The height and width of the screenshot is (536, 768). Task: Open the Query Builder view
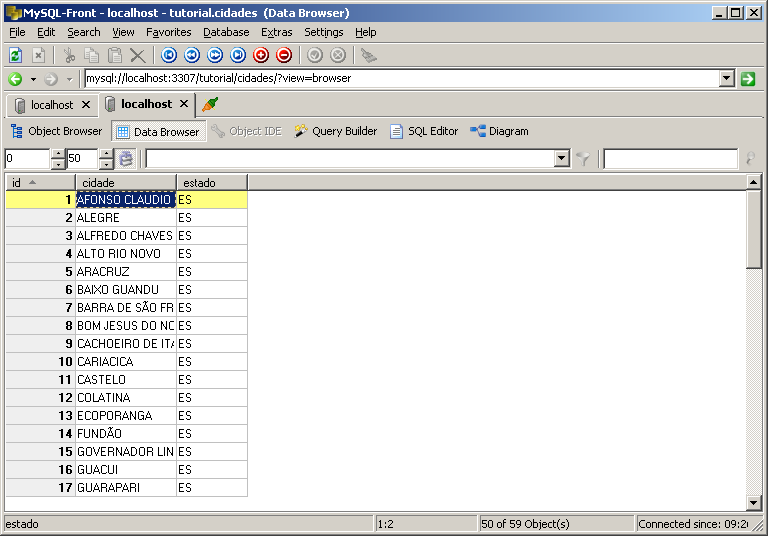pos(336,131)
